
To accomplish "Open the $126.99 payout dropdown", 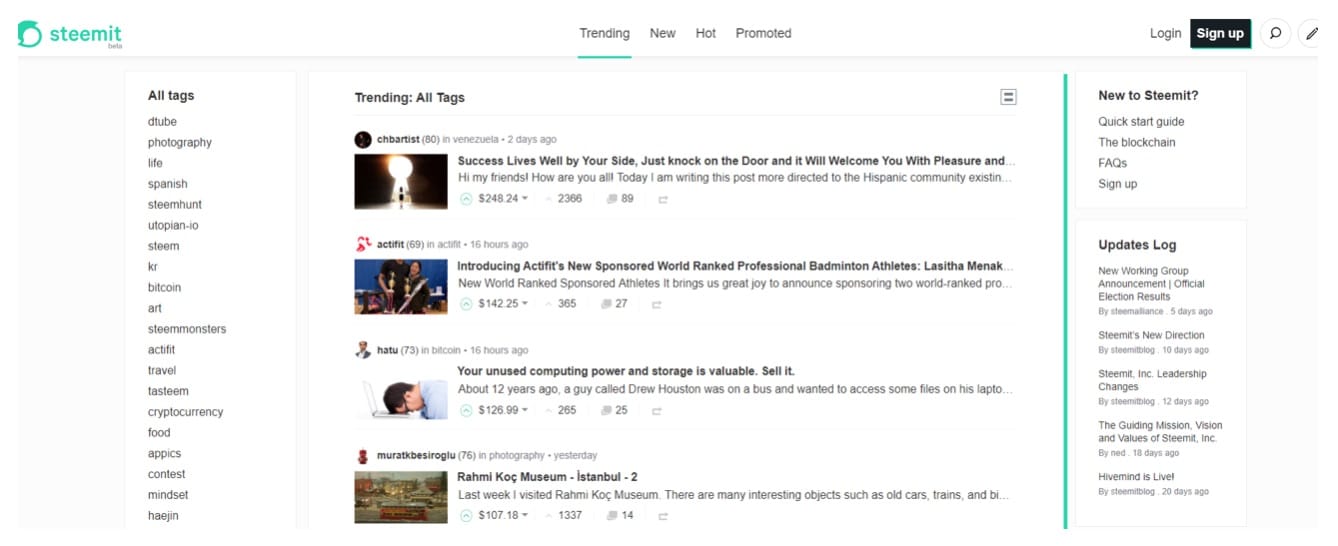I will 525,411.
